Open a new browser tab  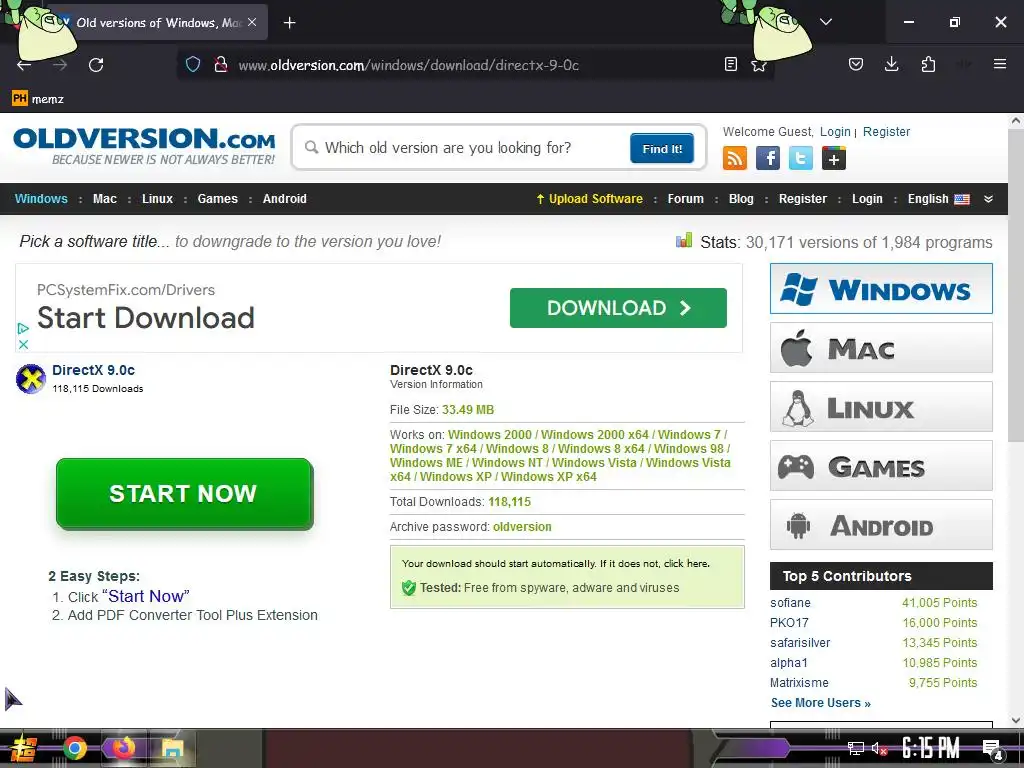(290, 23)
